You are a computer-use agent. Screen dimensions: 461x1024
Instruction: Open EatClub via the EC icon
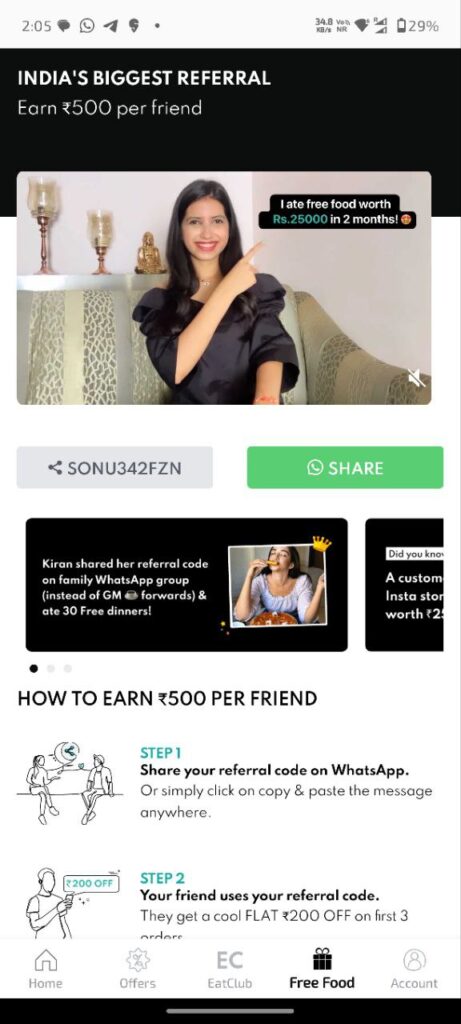pos(229,960)
